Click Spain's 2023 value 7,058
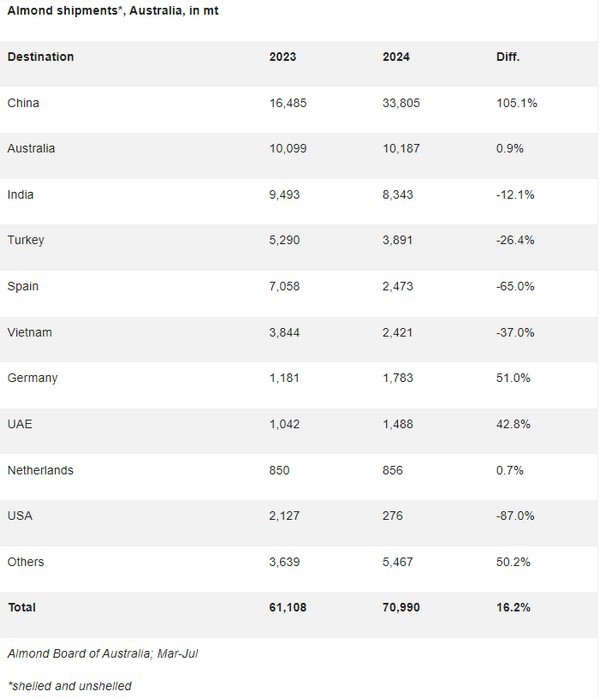The height and width of the screenshot is (698, 600). [x=286, y=286]
